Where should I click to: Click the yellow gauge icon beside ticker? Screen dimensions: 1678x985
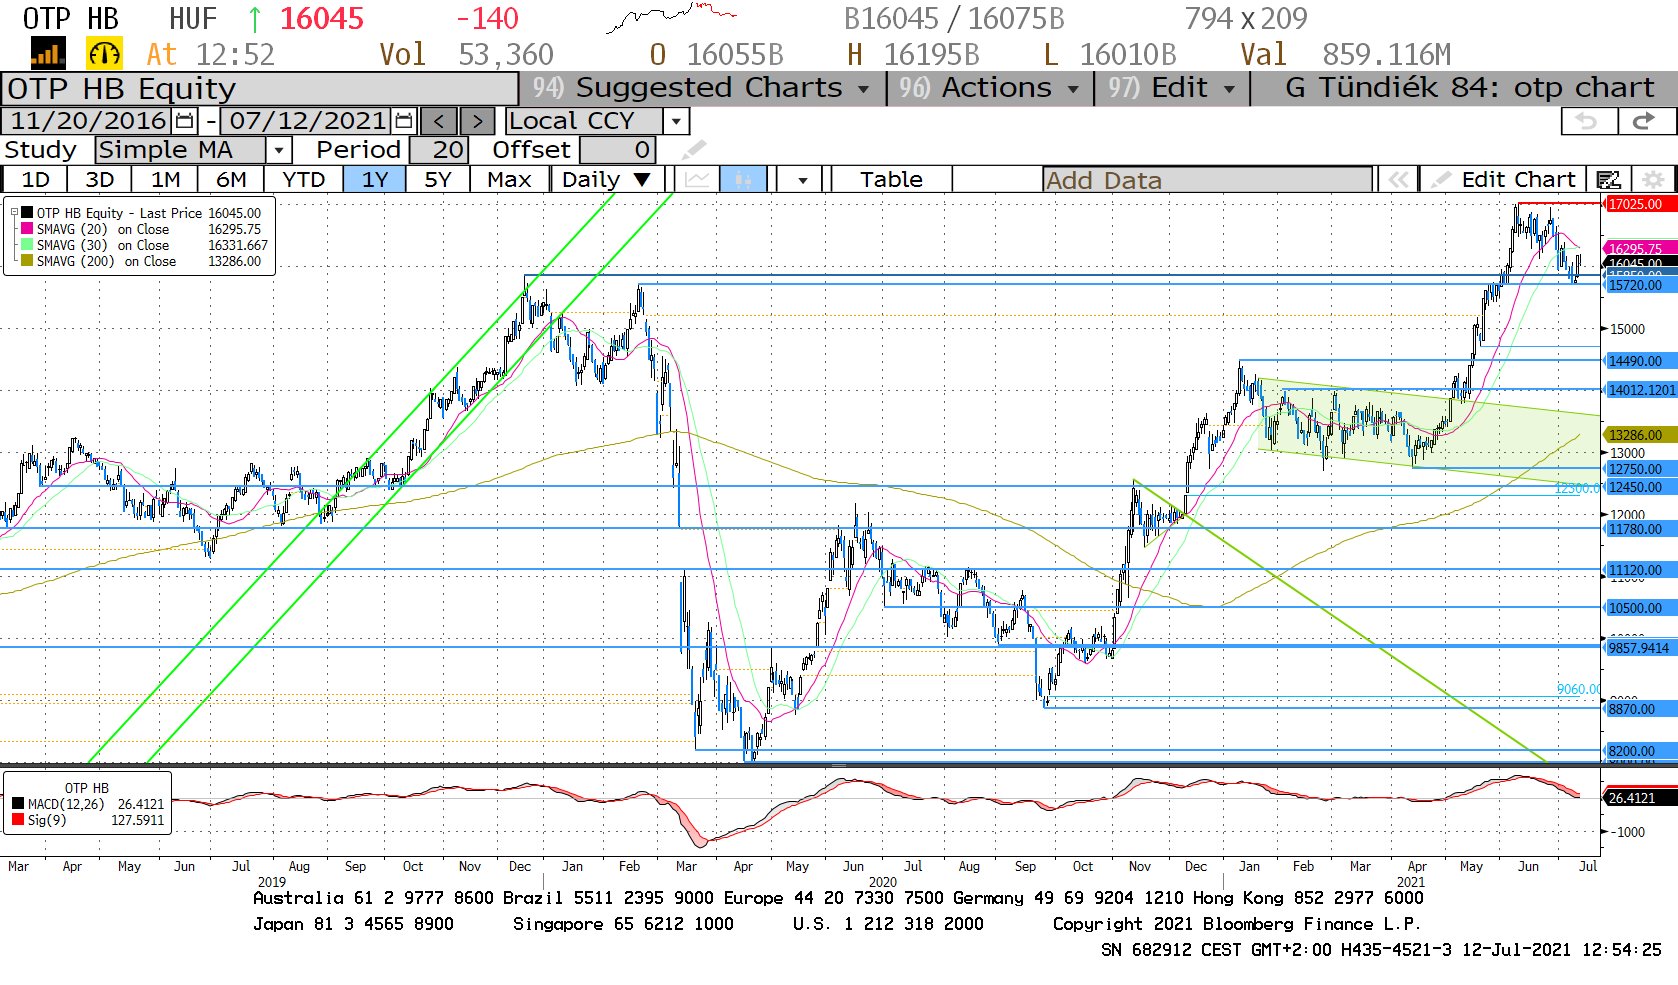coord(104,54)
